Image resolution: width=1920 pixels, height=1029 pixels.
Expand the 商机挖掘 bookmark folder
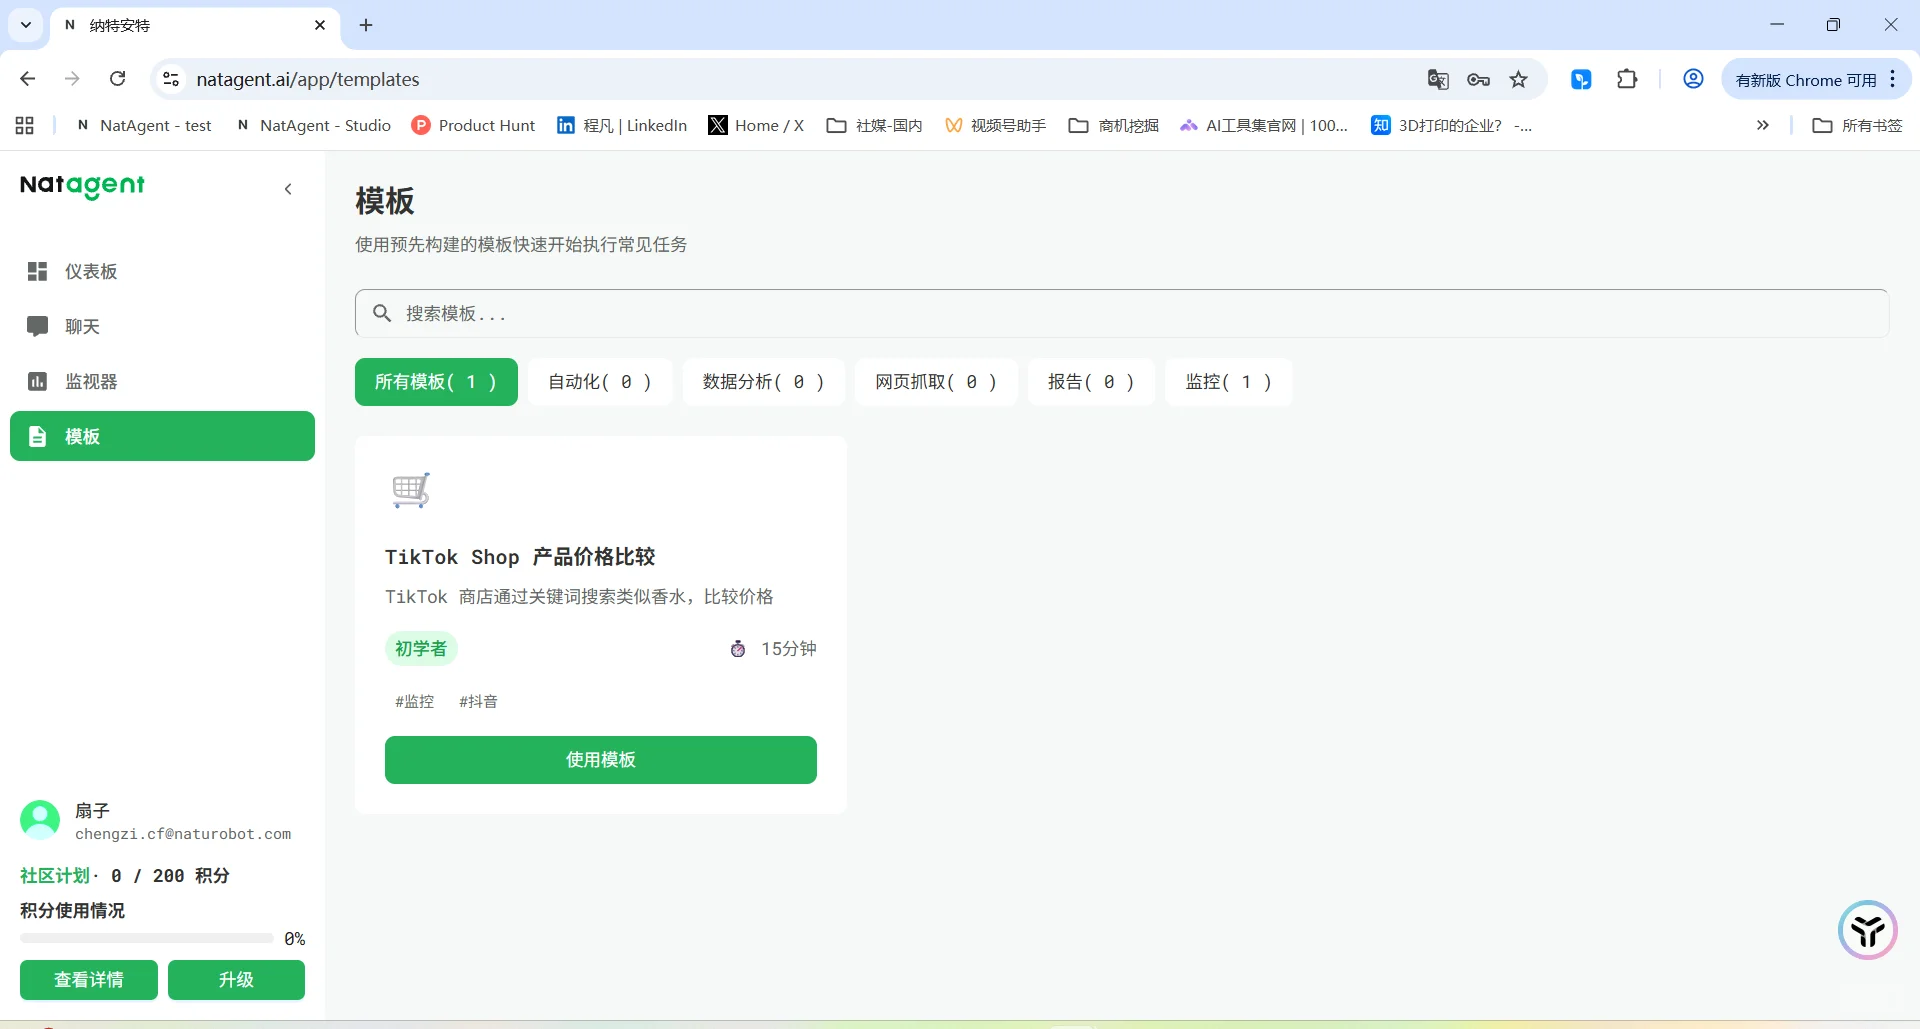click(1114, 125)
